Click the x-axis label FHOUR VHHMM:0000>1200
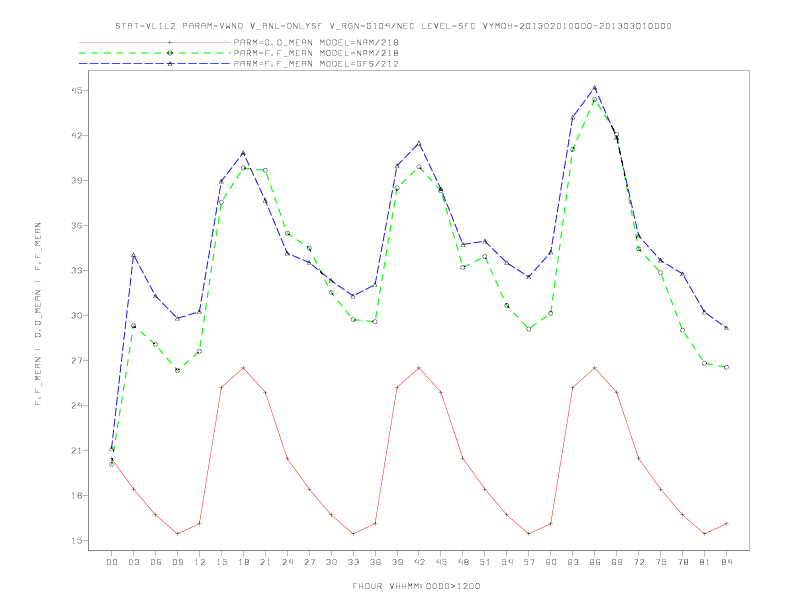 pos(416,586)
